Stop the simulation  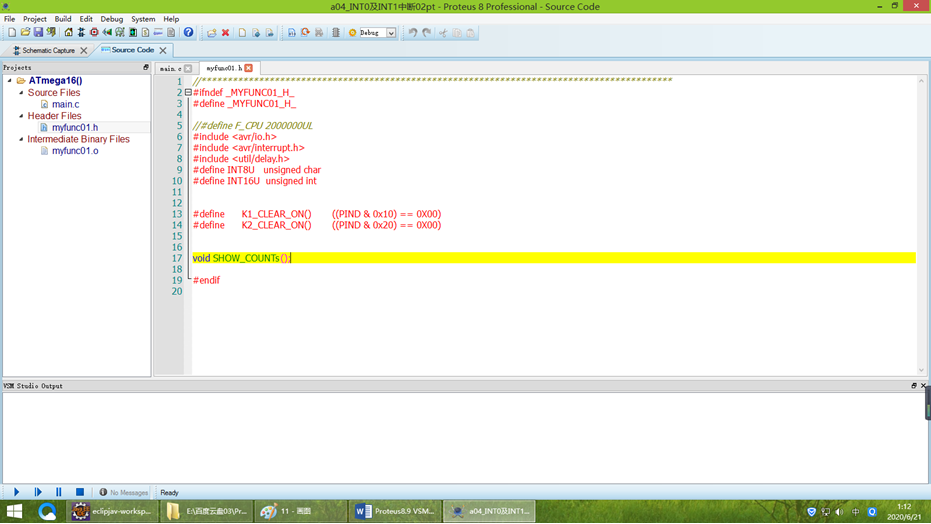click(x=80, y=492)
